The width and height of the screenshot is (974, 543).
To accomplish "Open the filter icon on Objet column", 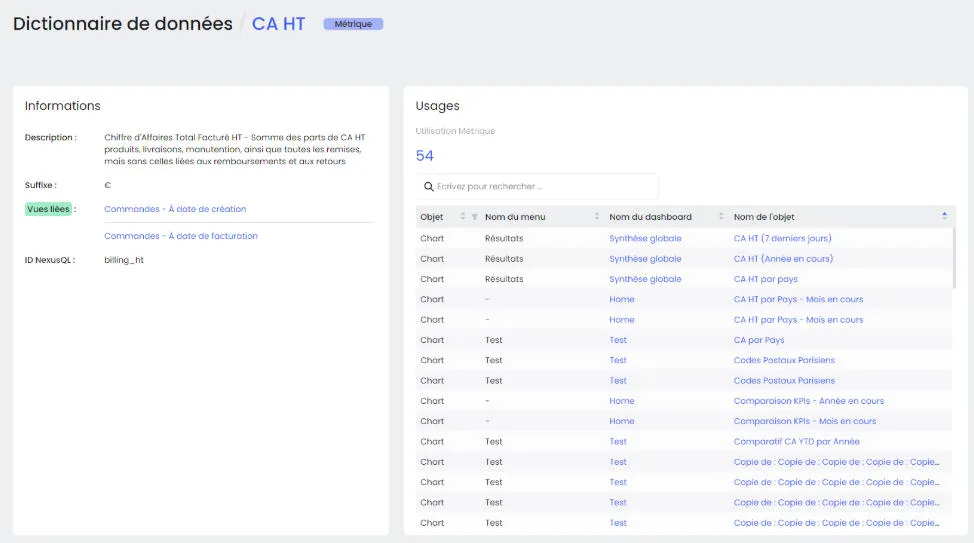I will 475,217.
